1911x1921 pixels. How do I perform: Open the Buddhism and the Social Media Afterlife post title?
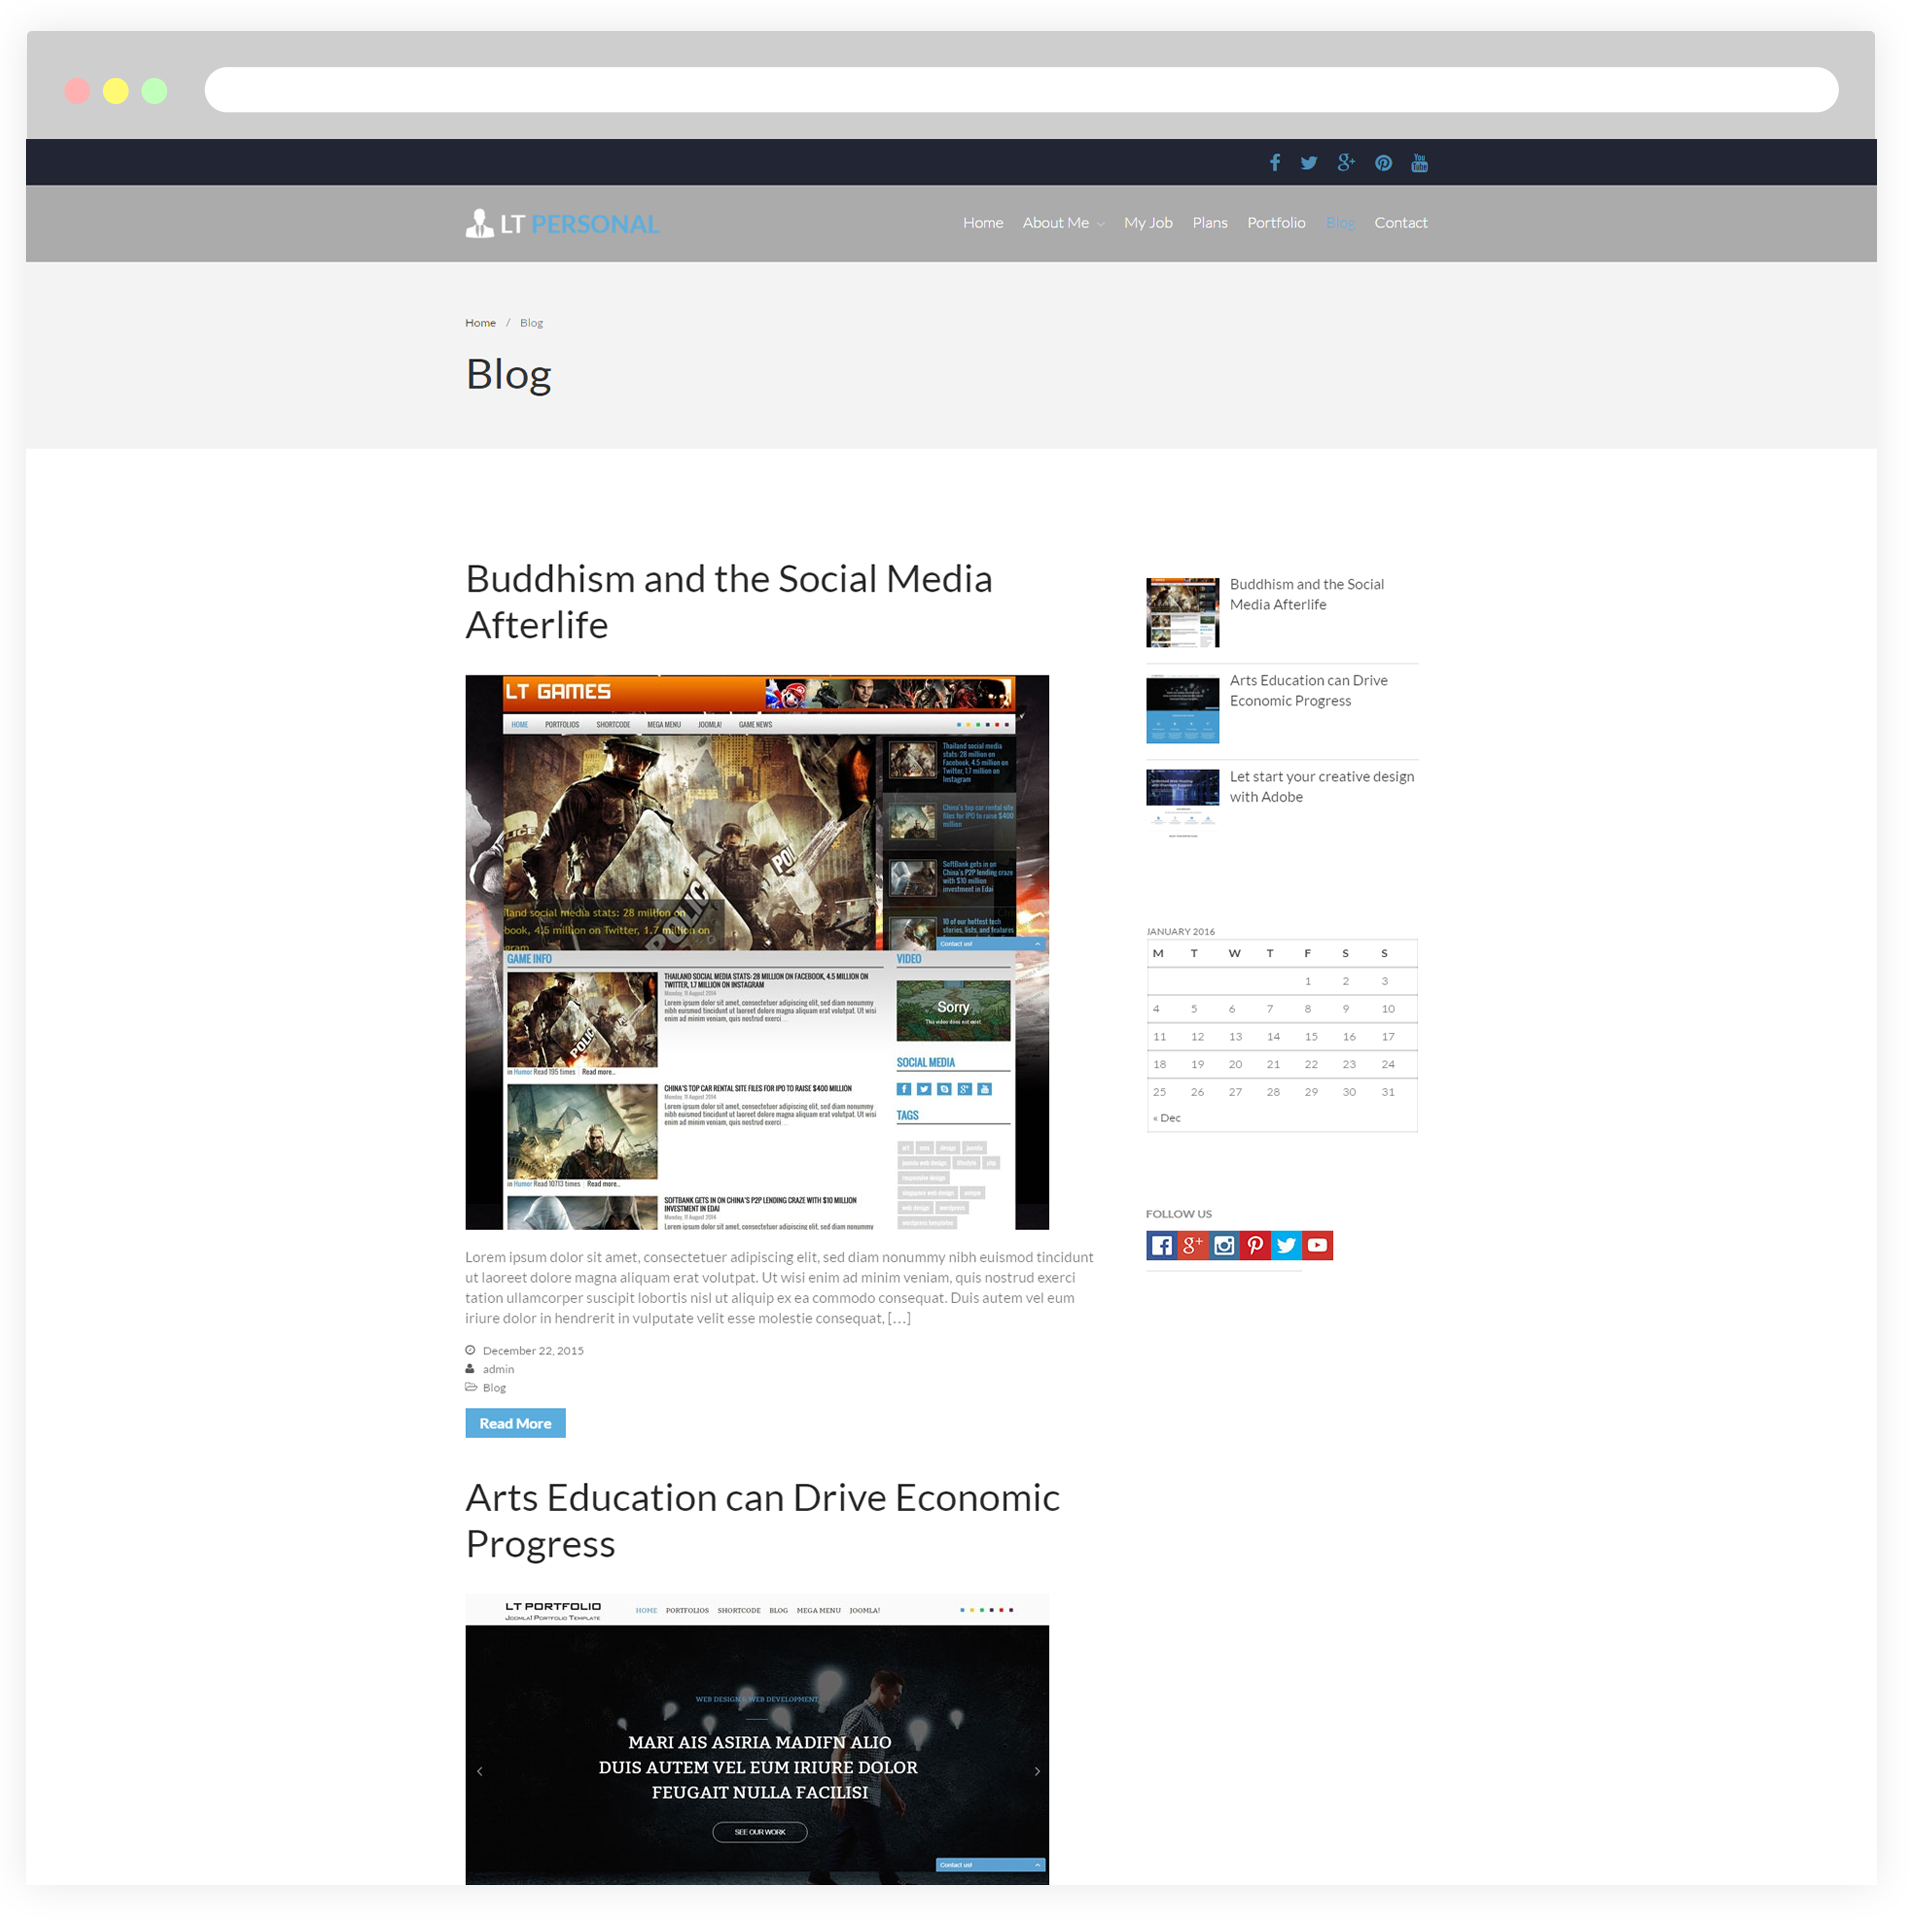729,602
